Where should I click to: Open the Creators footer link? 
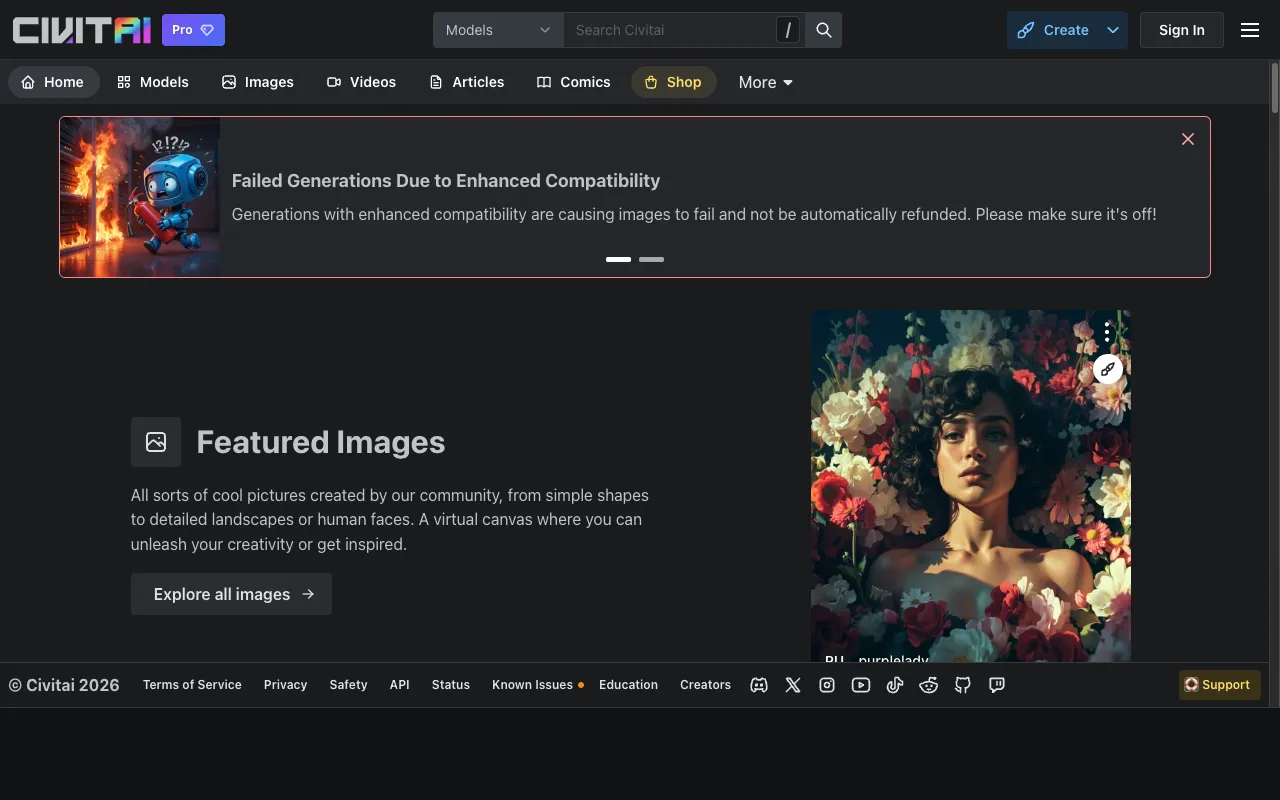click(x=705, y=685)
